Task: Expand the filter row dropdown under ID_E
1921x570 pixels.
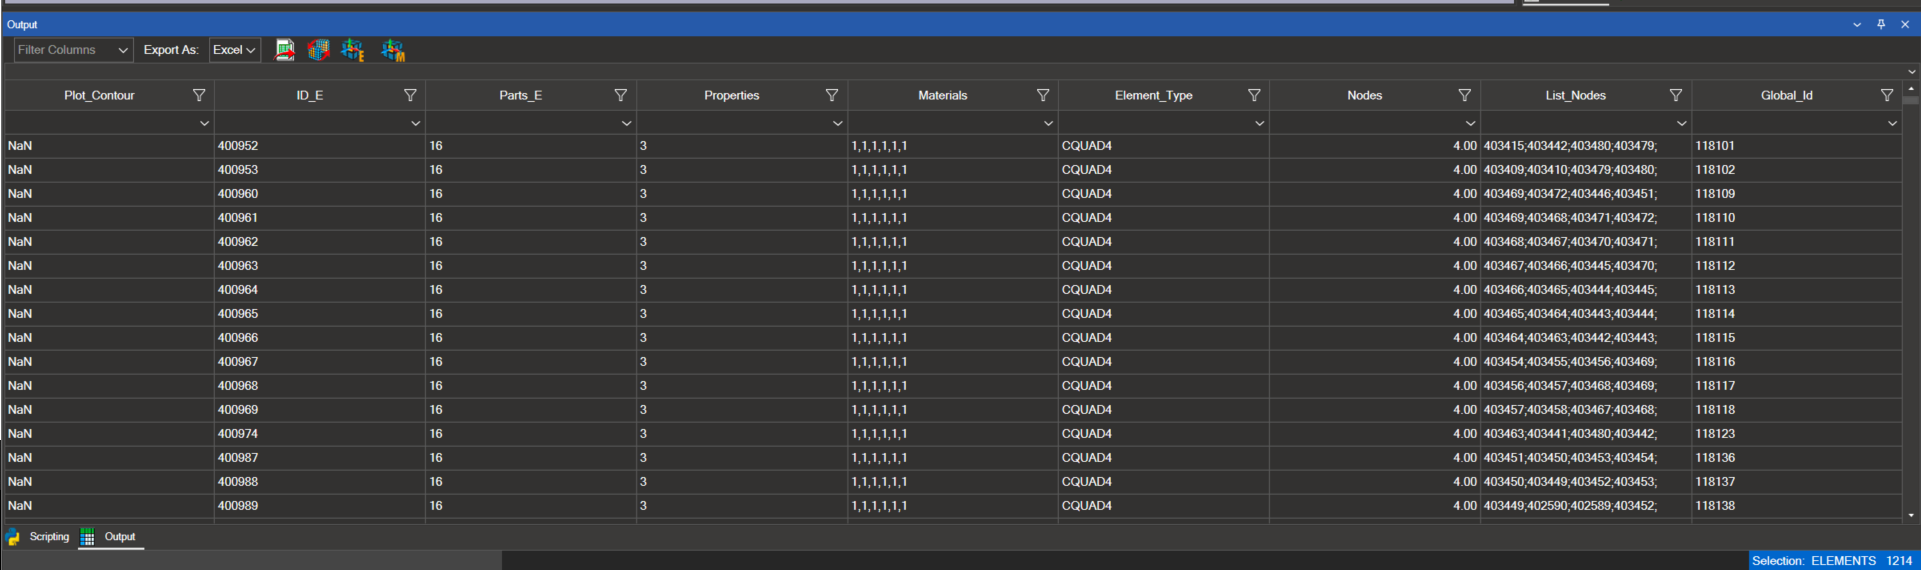Action: tap(415, 123)
